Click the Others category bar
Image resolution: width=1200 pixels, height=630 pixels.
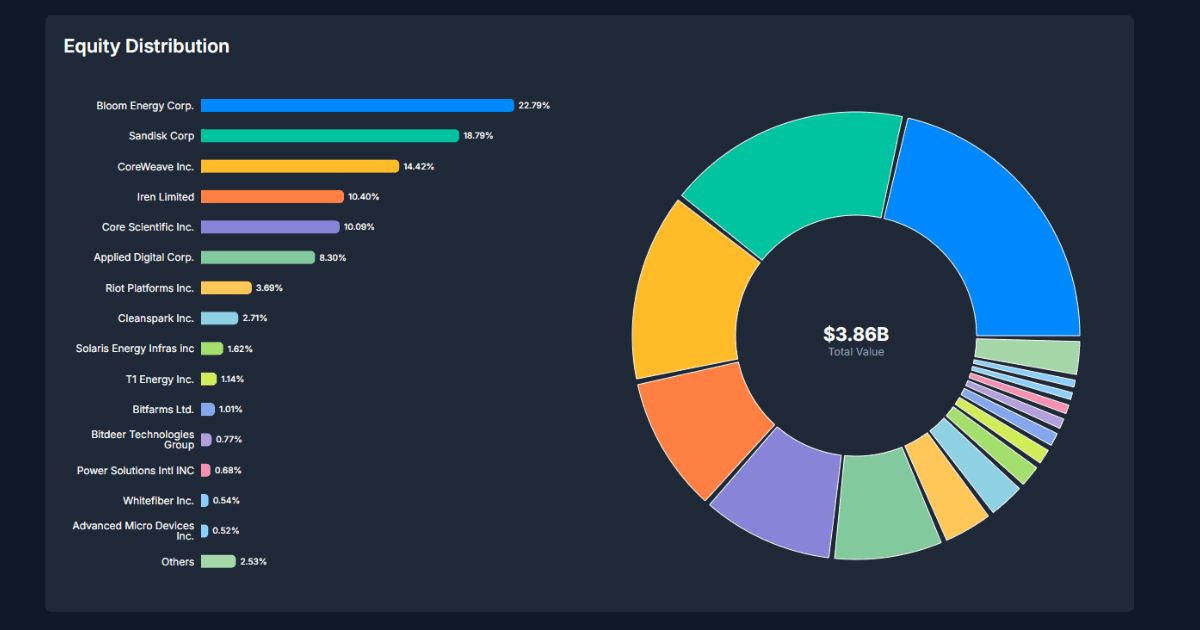(x=218, y=561)
